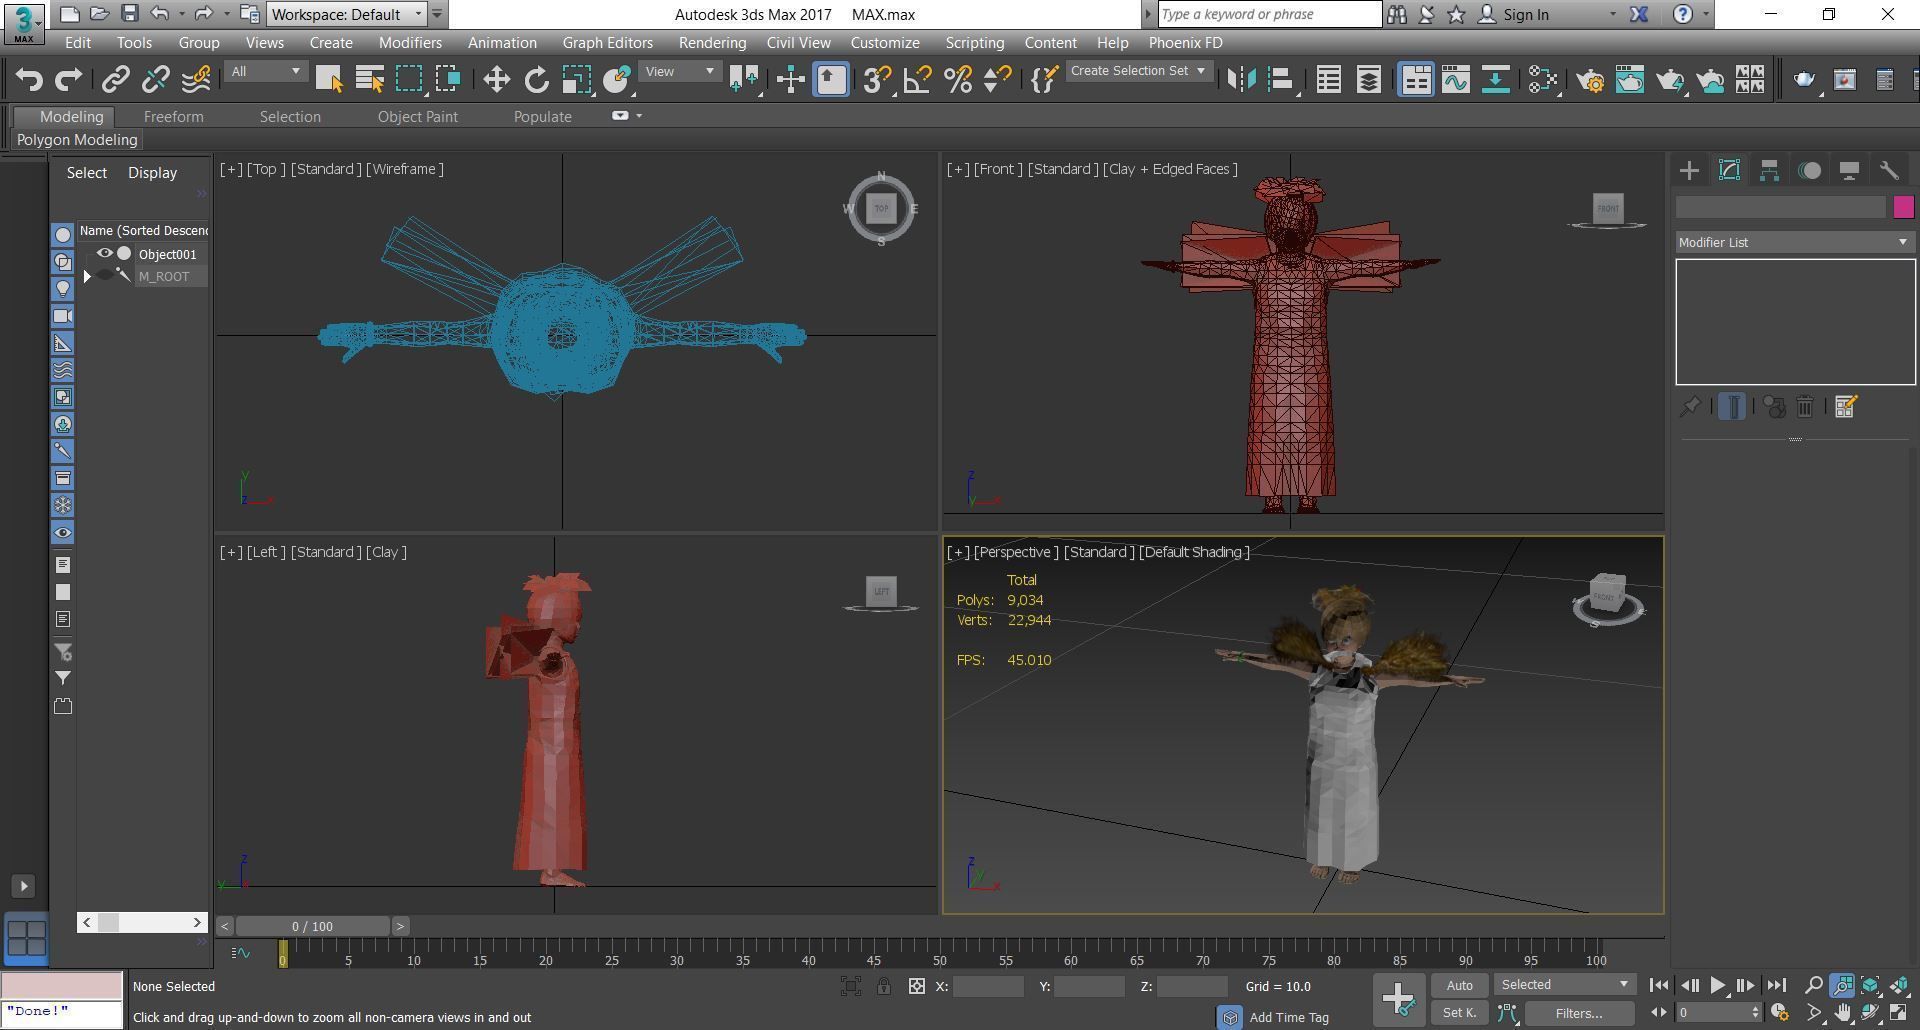This screenshot has height=1030, width=1920.
Task: Select the Move tool in main toolbar
Action: tap(496, 80)
